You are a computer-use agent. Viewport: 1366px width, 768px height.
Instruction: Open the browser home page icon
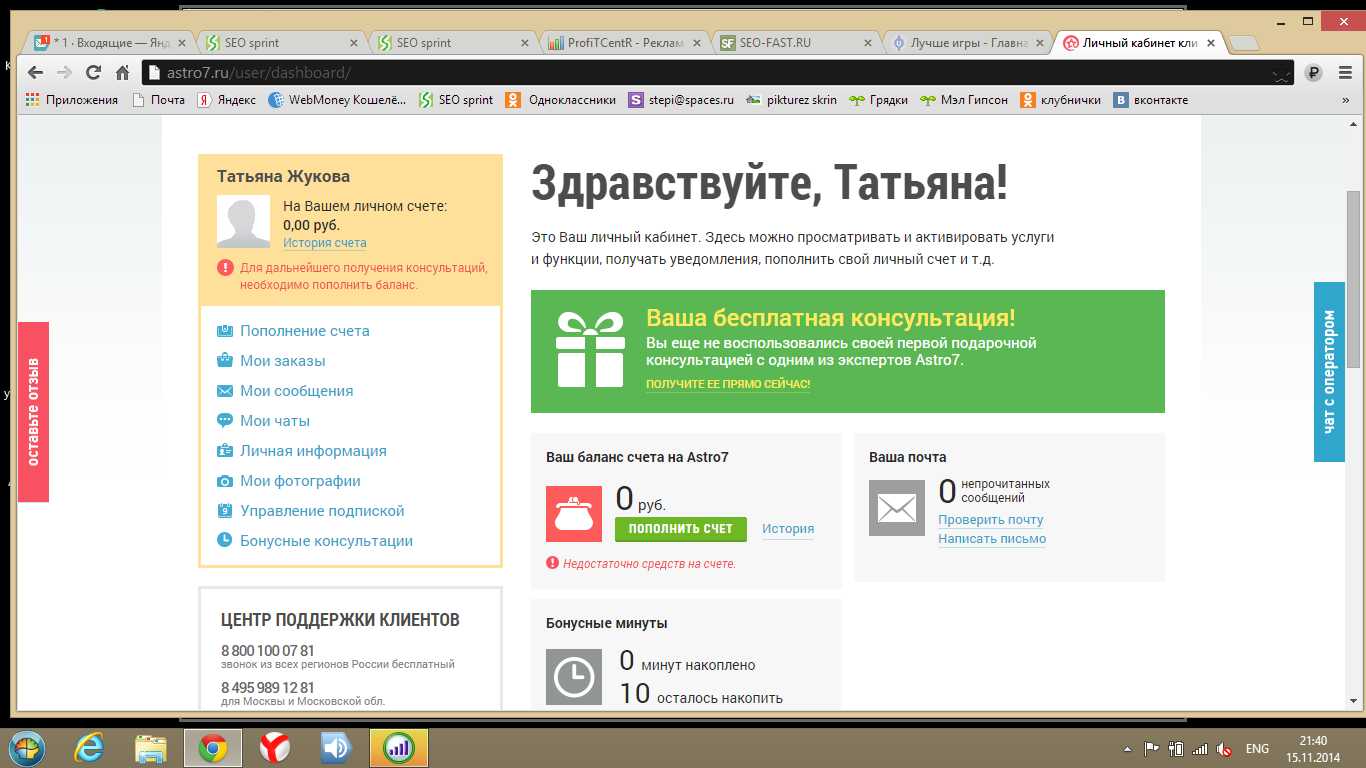[x=122, y=72]
